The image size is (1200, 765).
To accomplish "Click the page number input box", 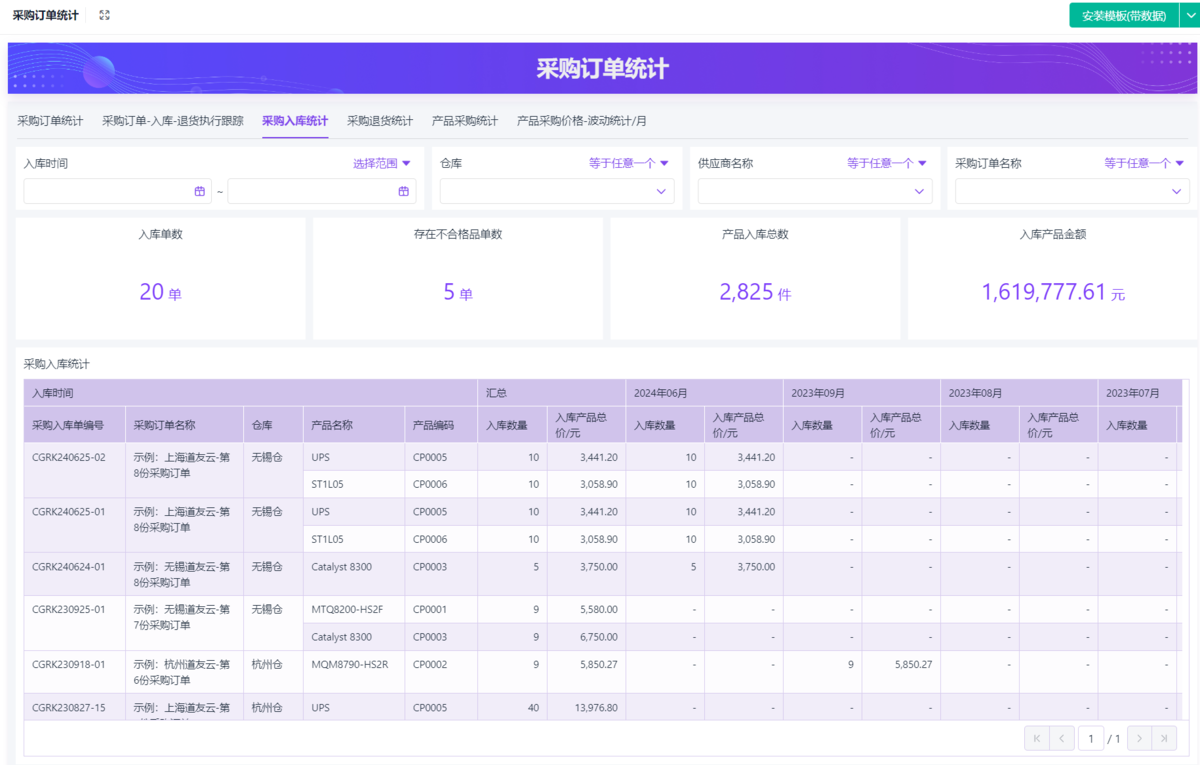I will [1090, 739].
